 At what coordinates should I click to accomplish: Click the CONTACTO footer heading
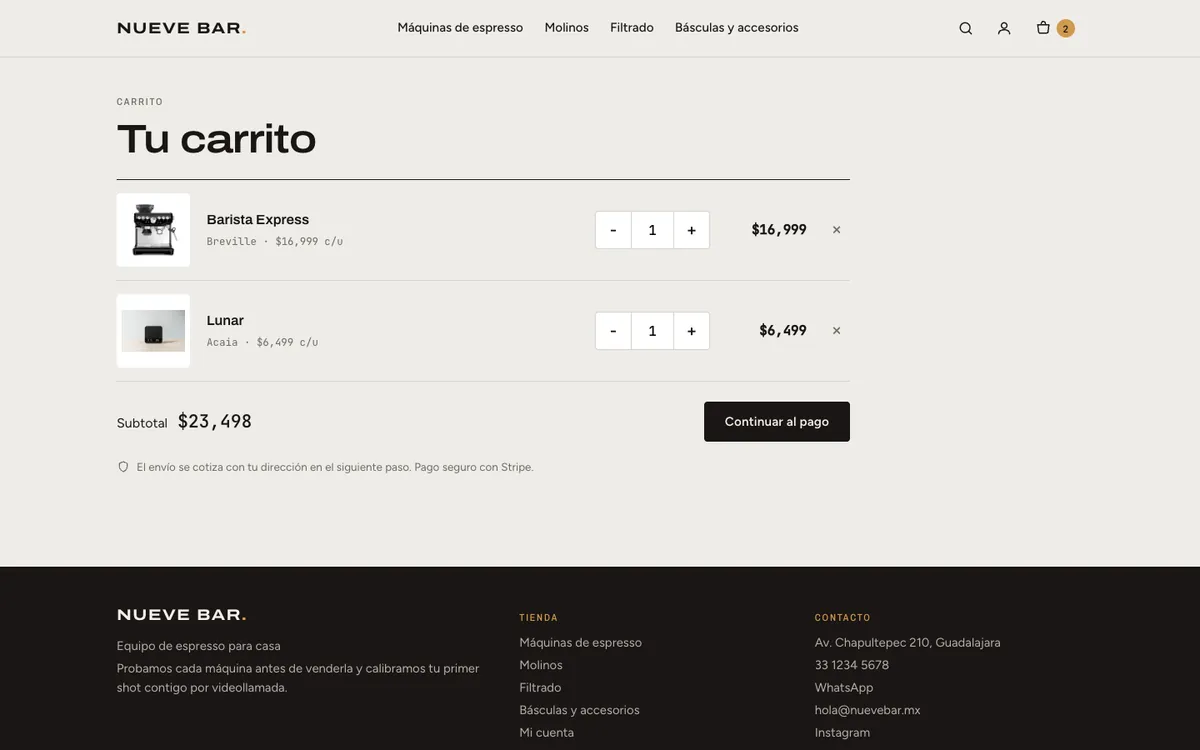pos(843,618)
